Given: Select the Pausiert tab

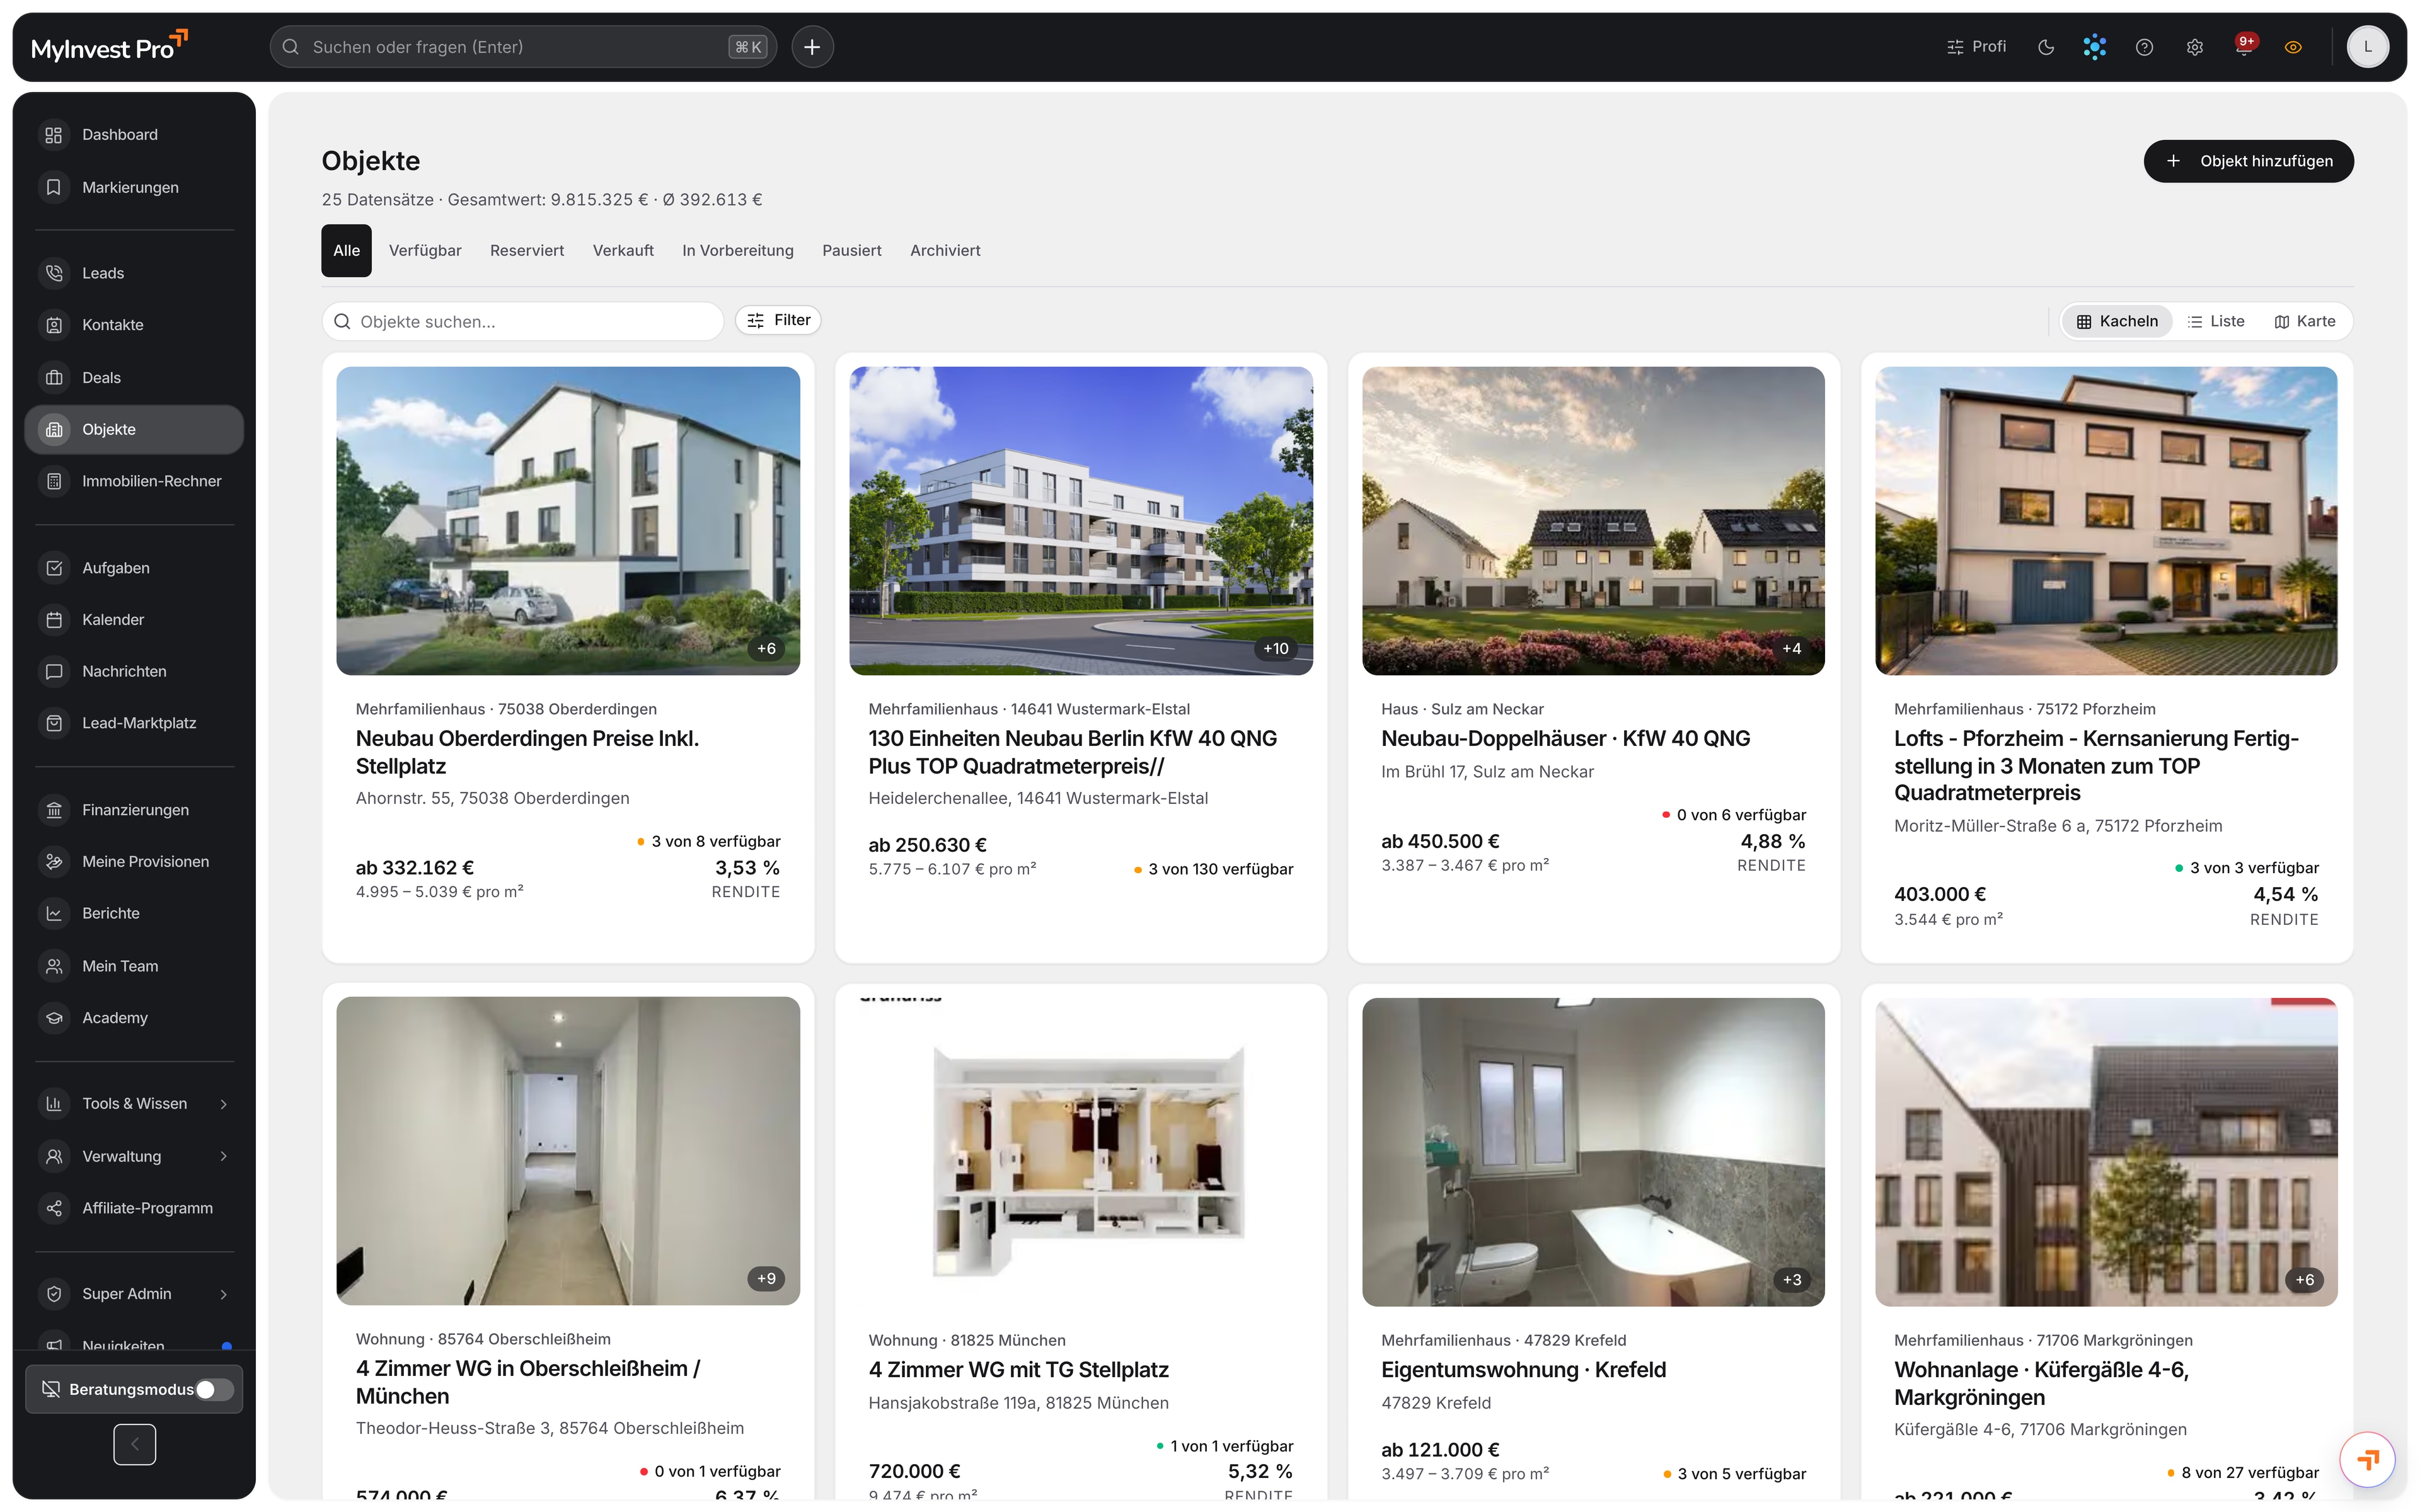Looking at the screenshot, I should [852, 250].
